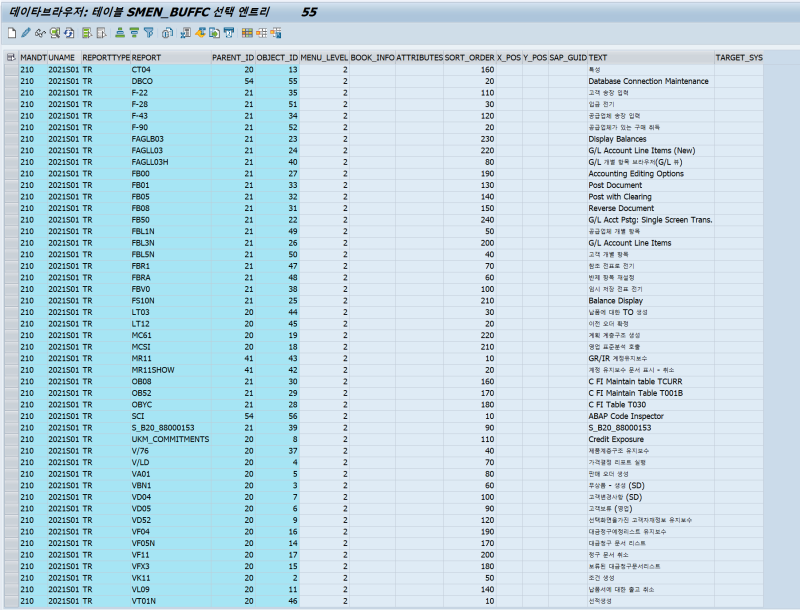Select the row marker for FS10N
800x610 pixels.
11,300
